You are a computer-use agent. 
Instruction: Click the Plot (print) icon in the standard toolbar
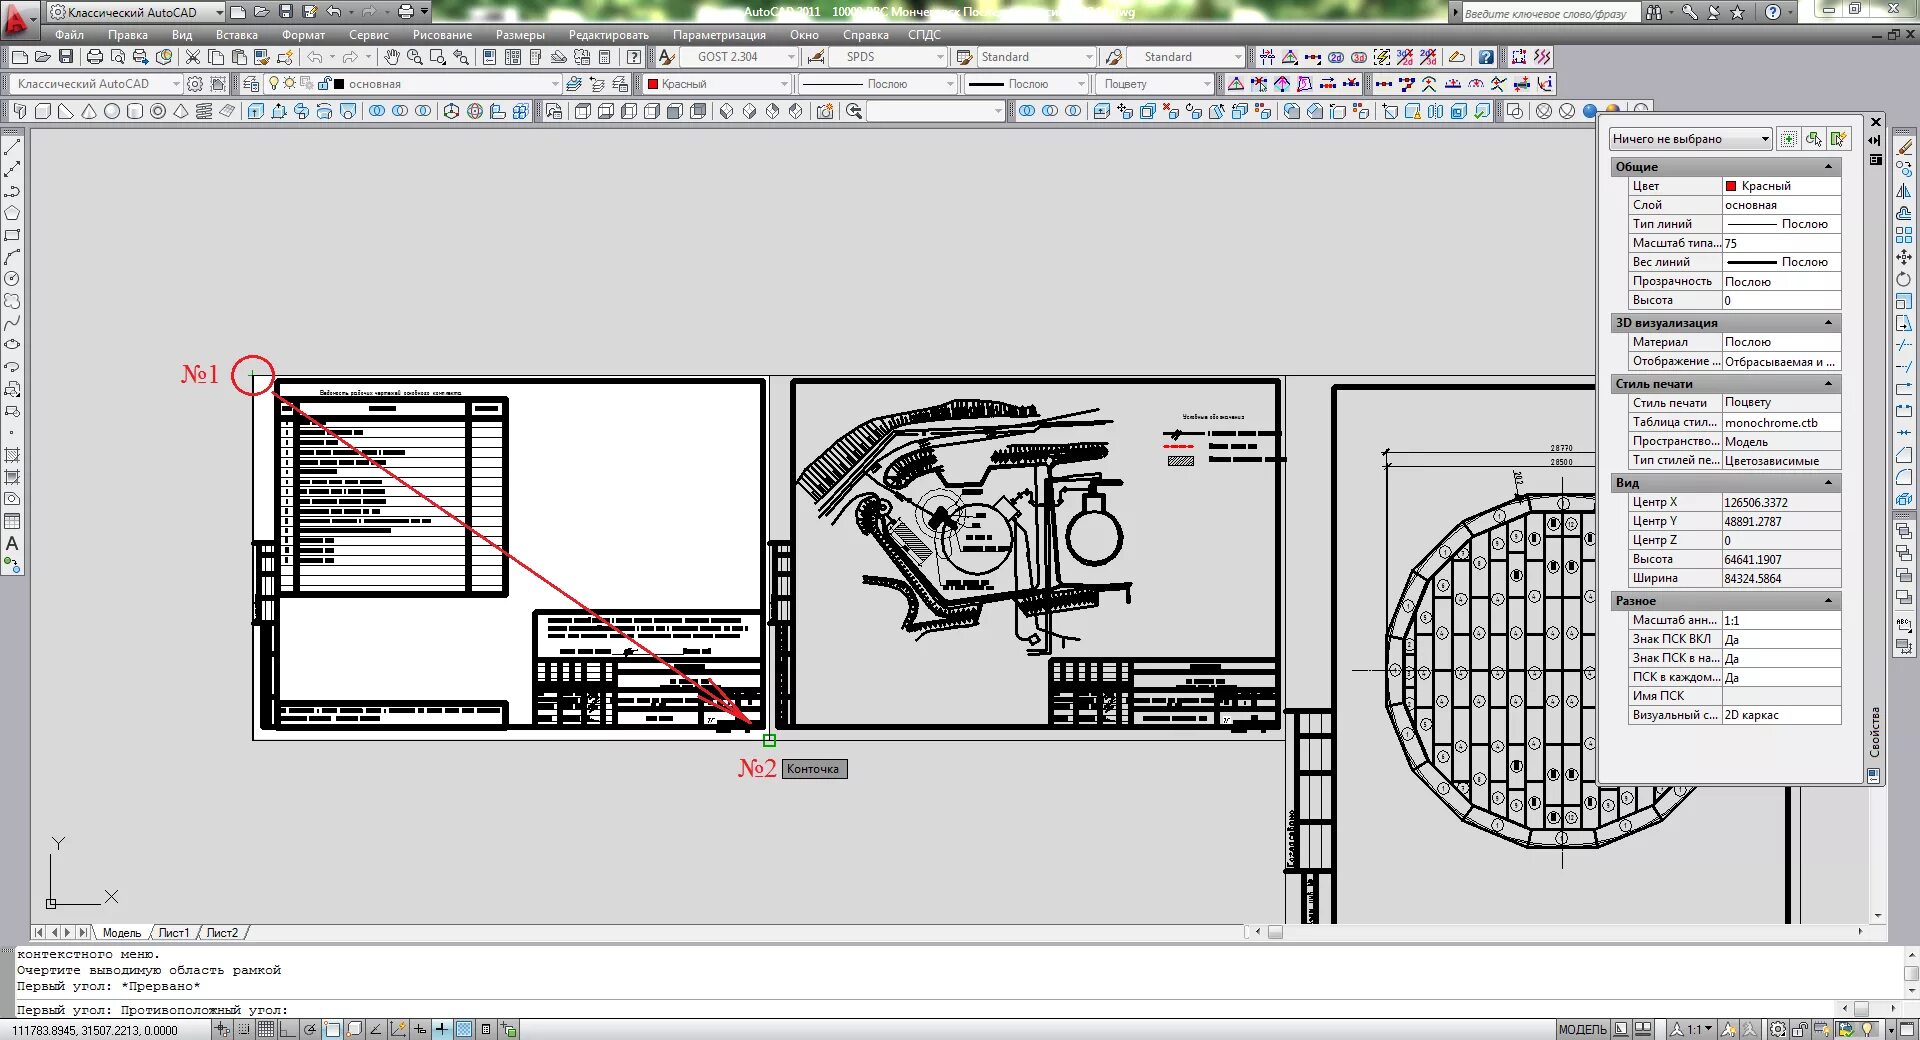95,57
